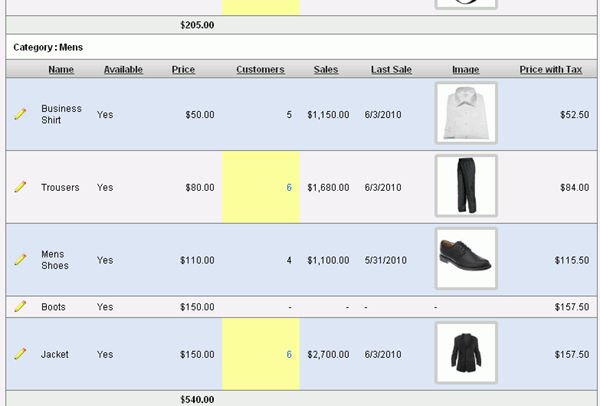The width and height of the screenshot is (600, 406).
Task: Click the edit pencil for Boots
Action: point(20,307)
